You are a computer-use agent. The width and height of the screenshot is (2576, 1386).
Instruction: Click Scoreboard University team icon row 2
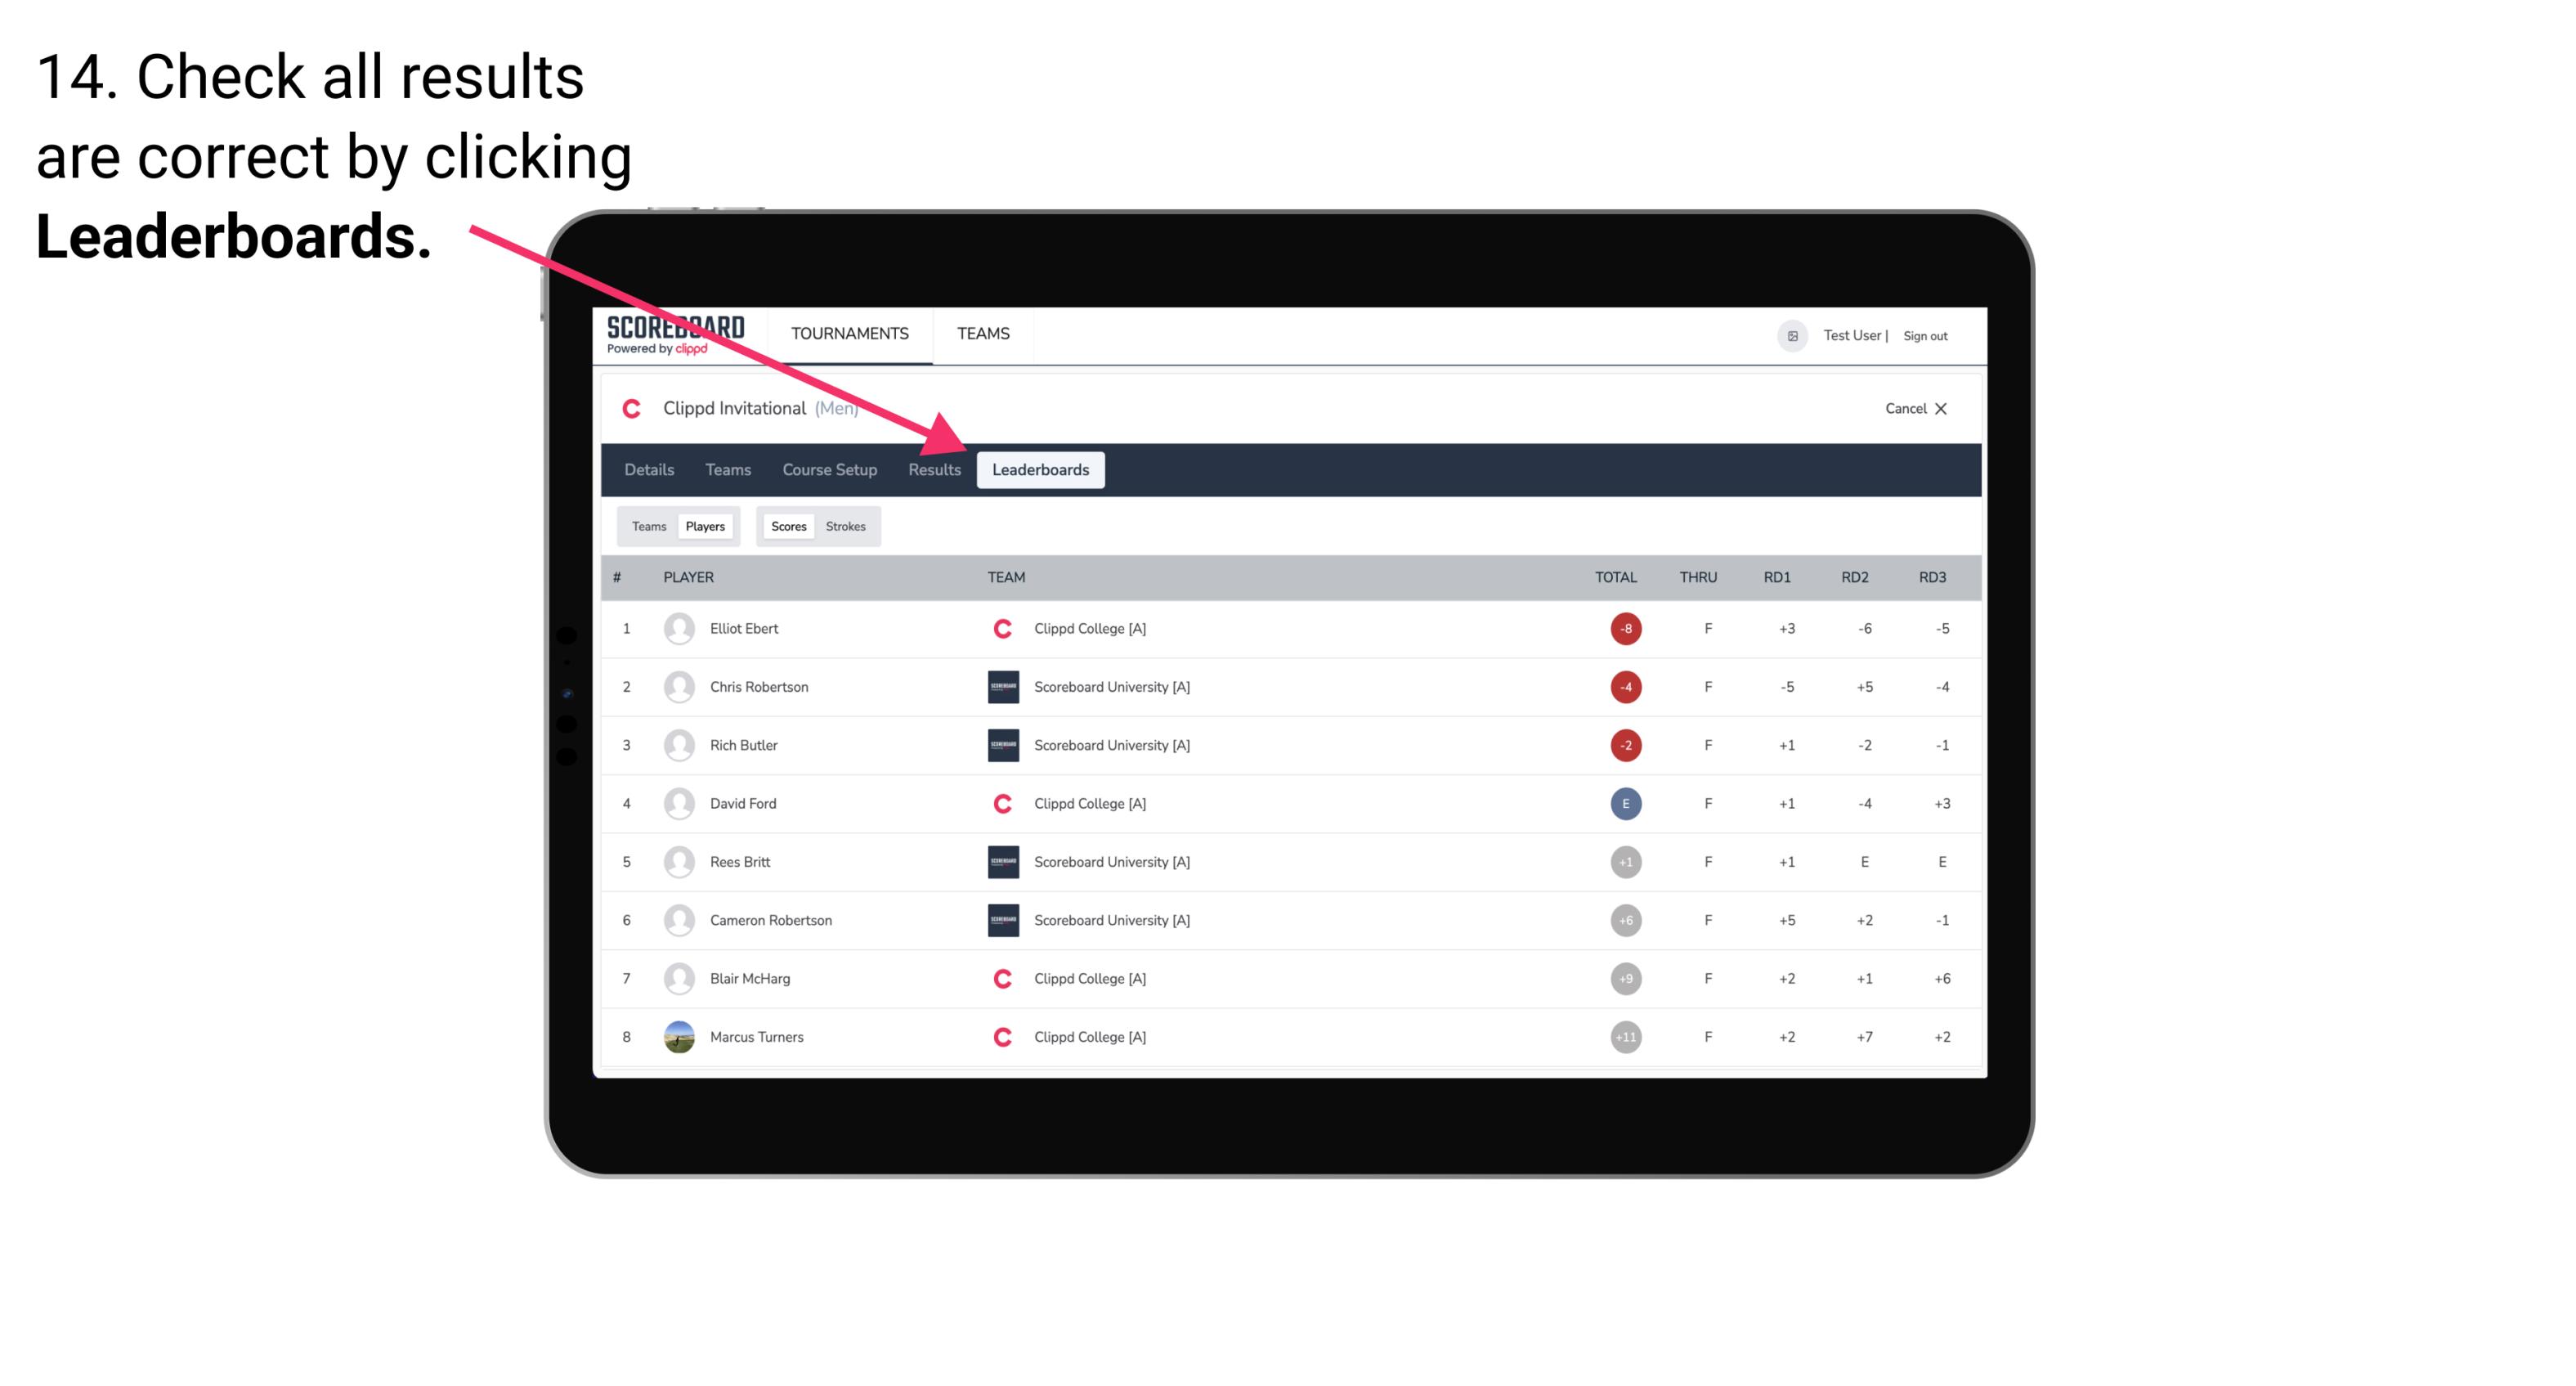[x=998, y=686]
